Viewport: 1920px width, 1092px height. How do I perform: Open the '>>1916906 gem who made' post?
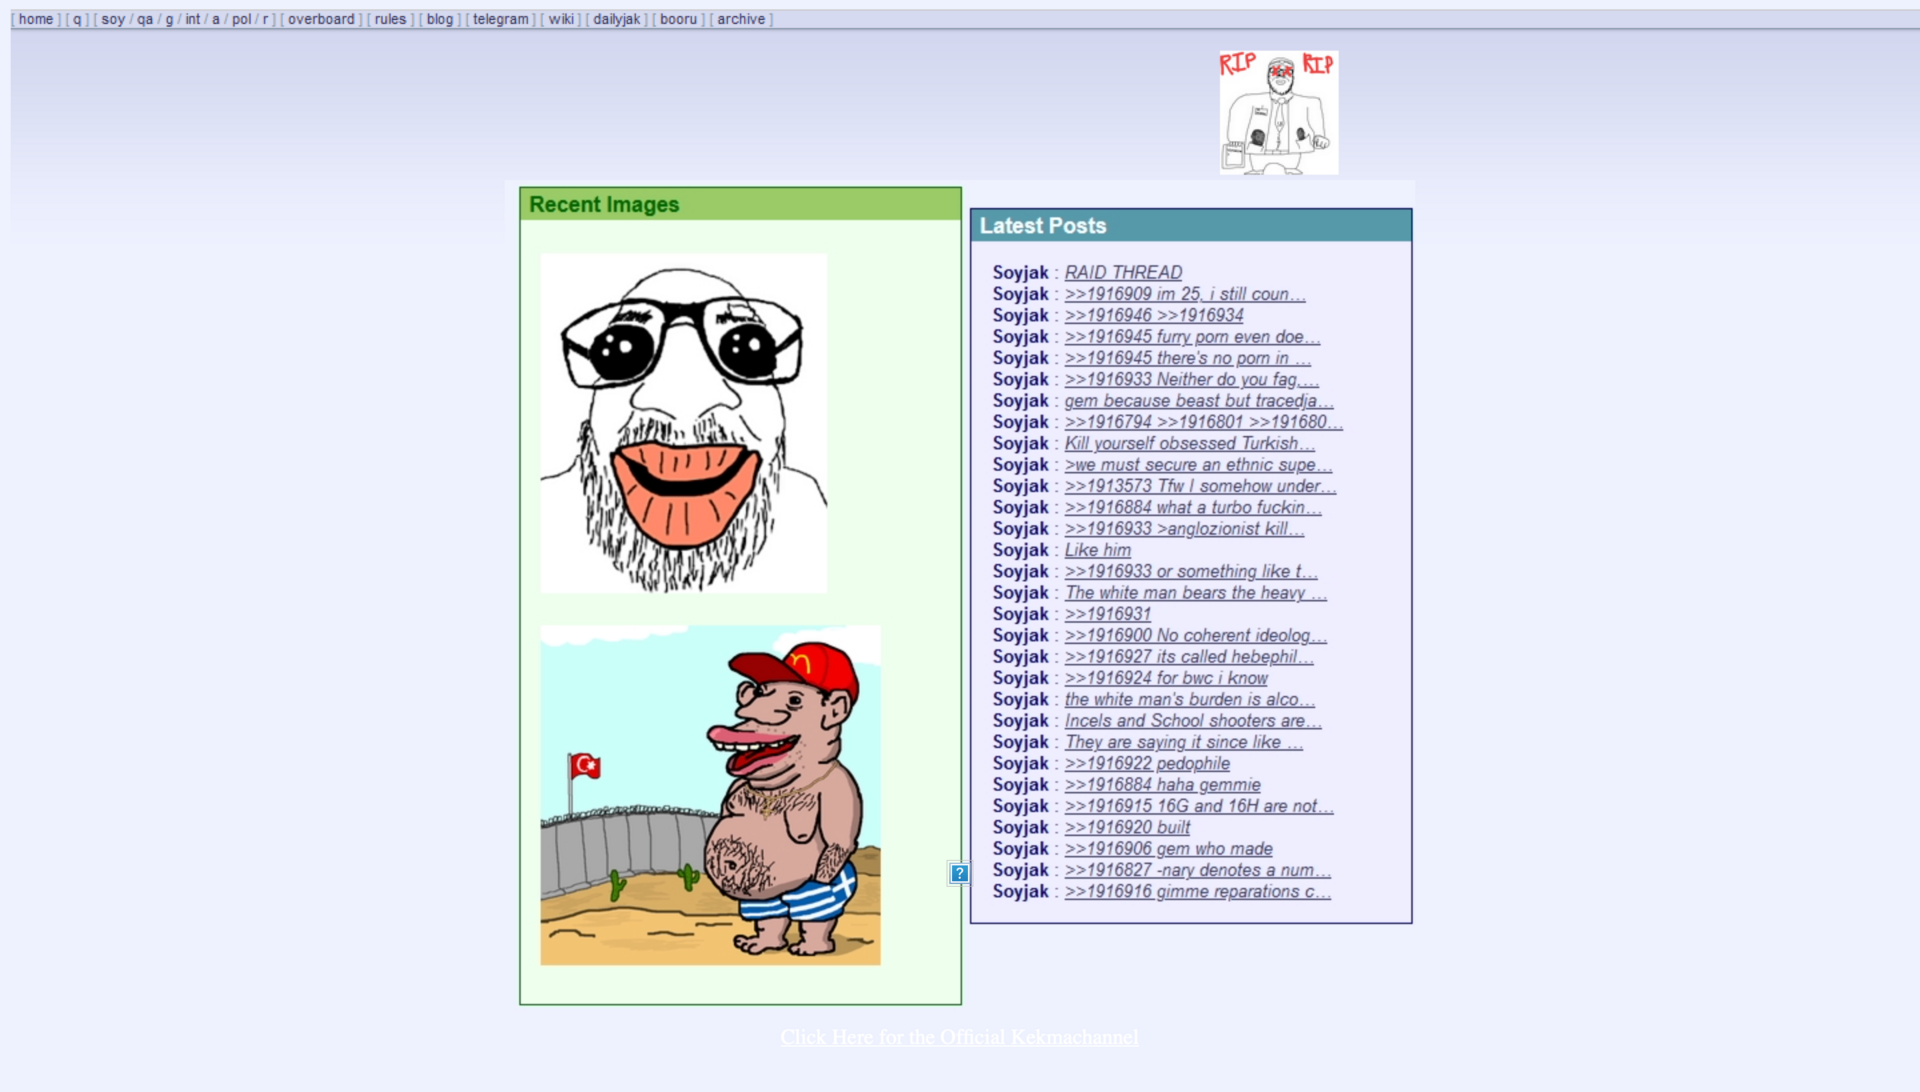tap(1168, 849)
